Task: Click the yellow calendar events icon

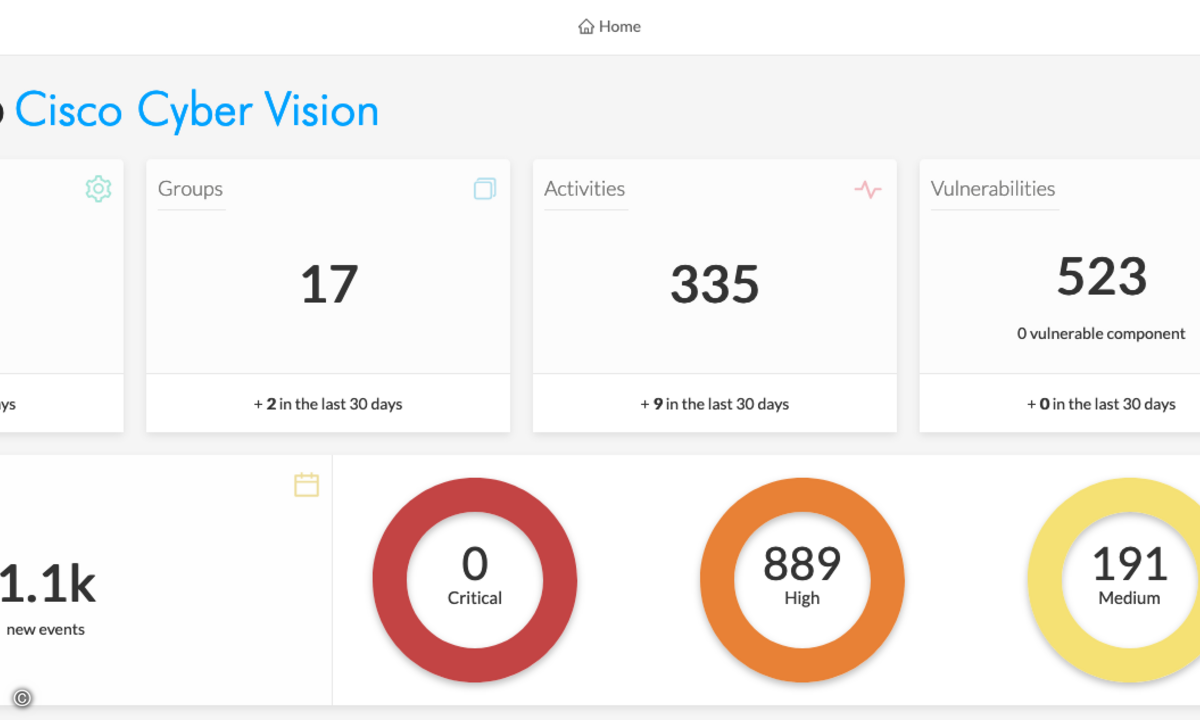Action: point(306,485)
